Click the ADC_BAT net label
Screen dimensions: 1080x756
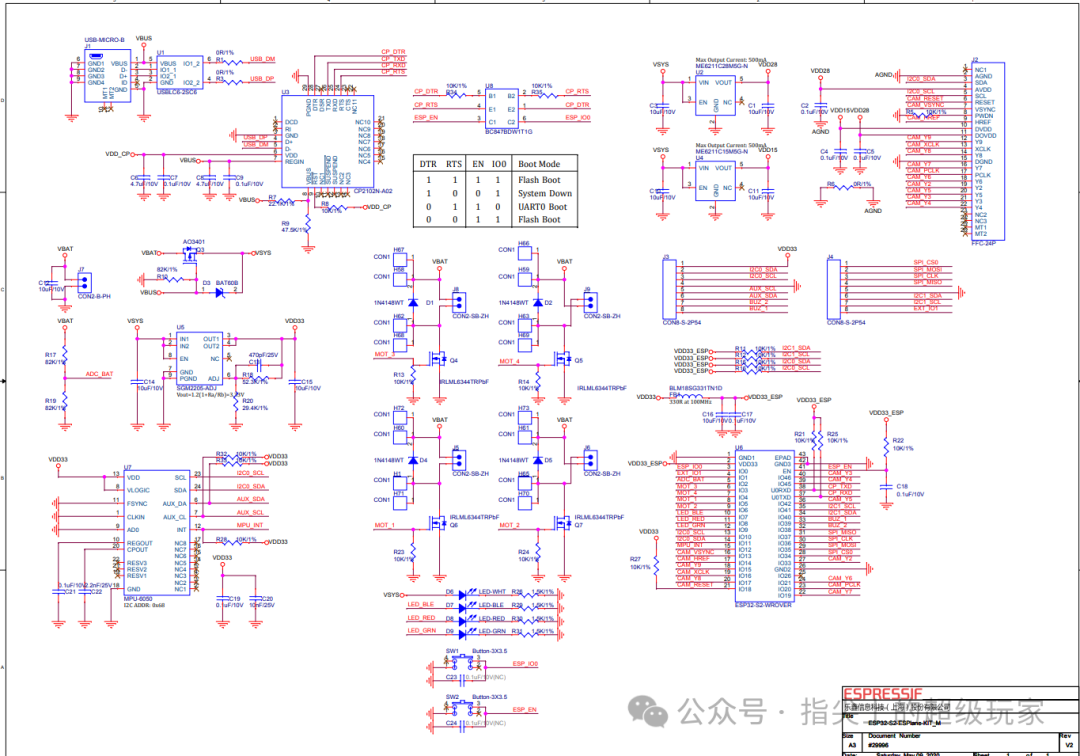point(99,374)
